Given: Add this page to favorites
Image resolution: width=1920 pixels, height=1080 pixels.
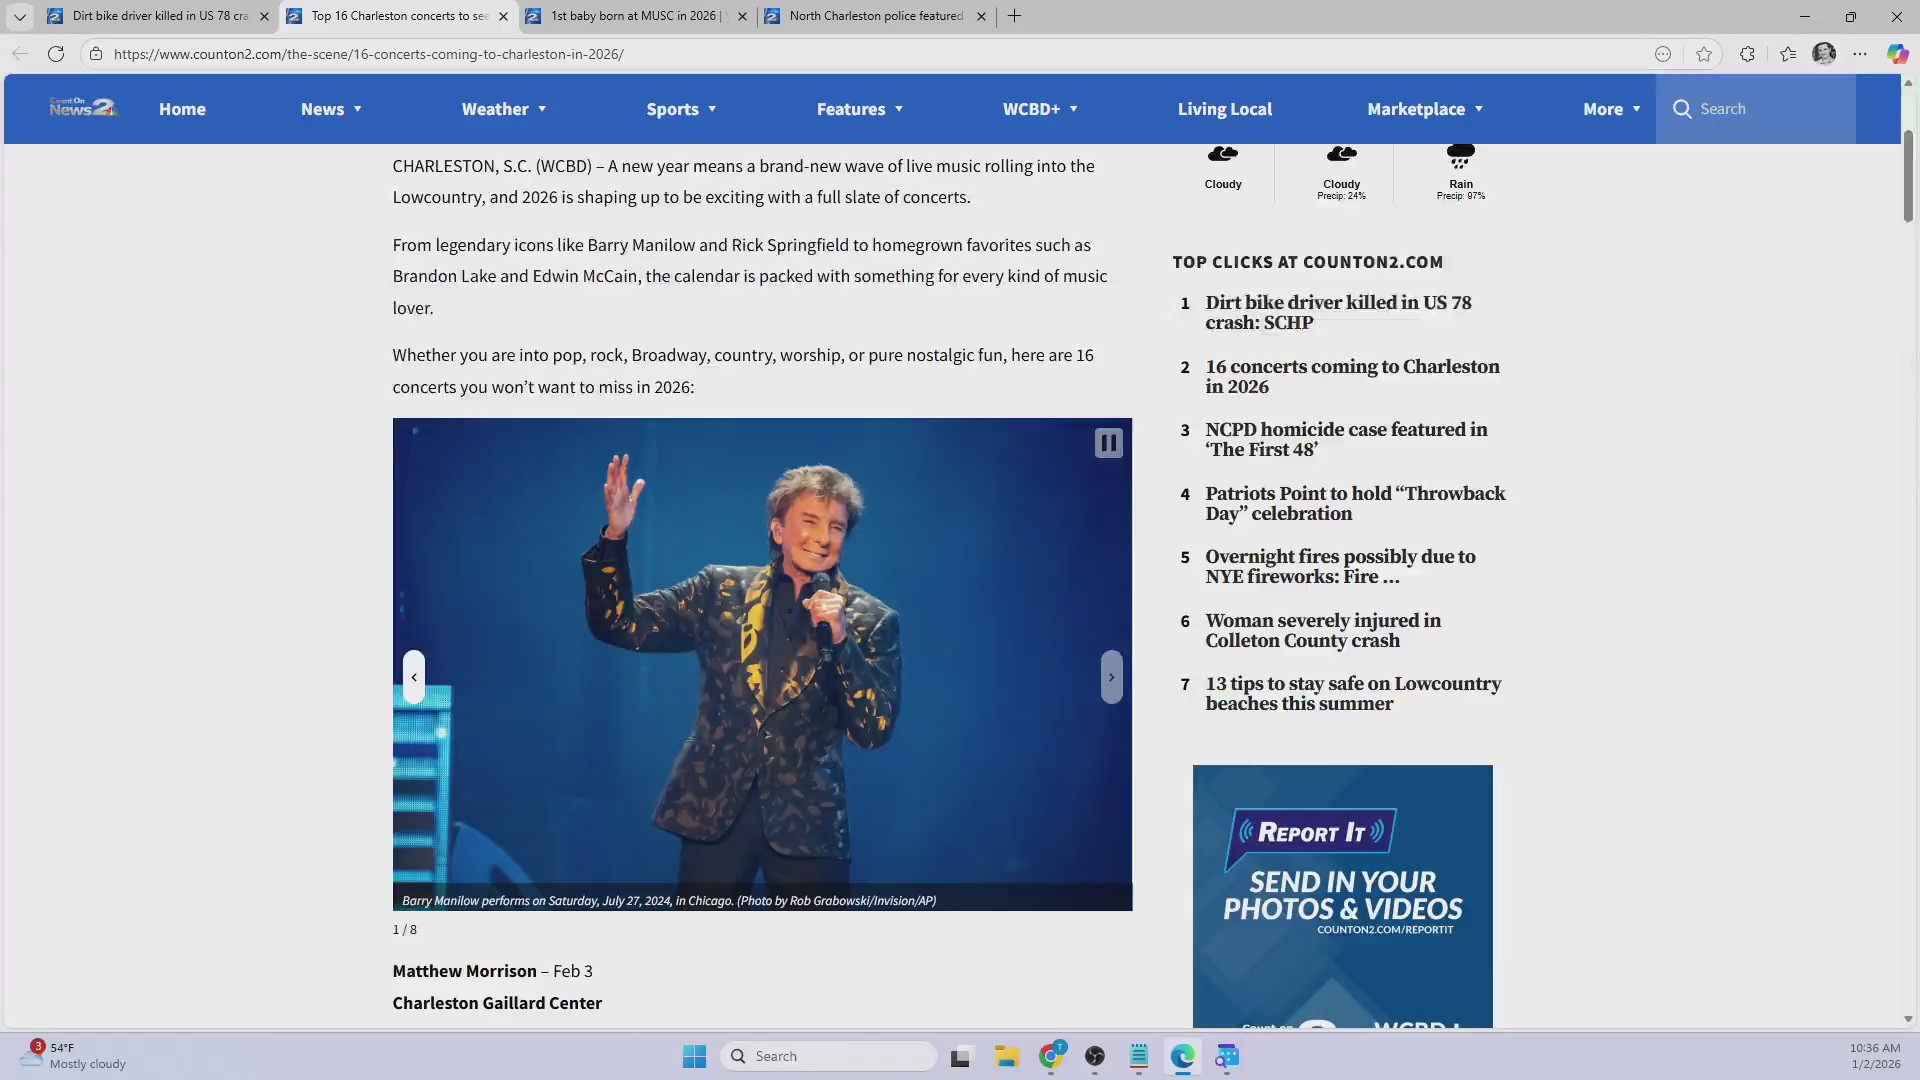Looking at the screenshot, I should (x=1704, y=54).
